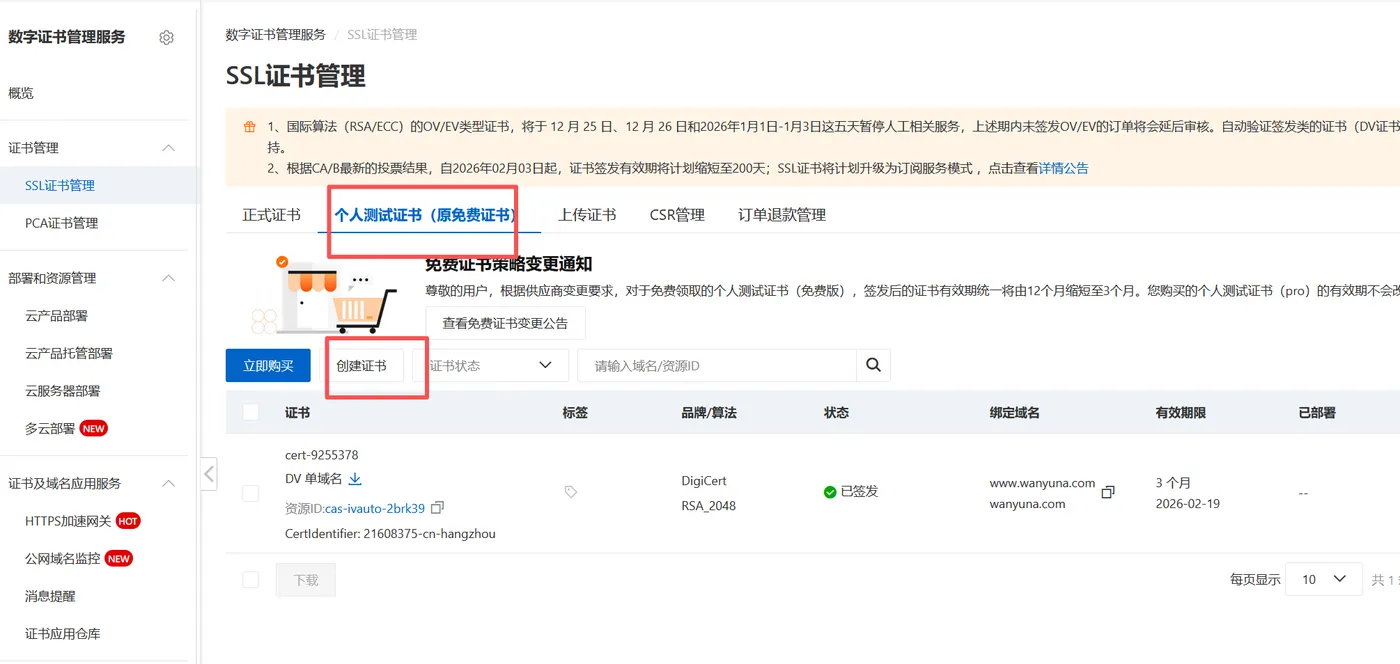Select the checkbox for cert-9255378 row

(x=251, y=493)
